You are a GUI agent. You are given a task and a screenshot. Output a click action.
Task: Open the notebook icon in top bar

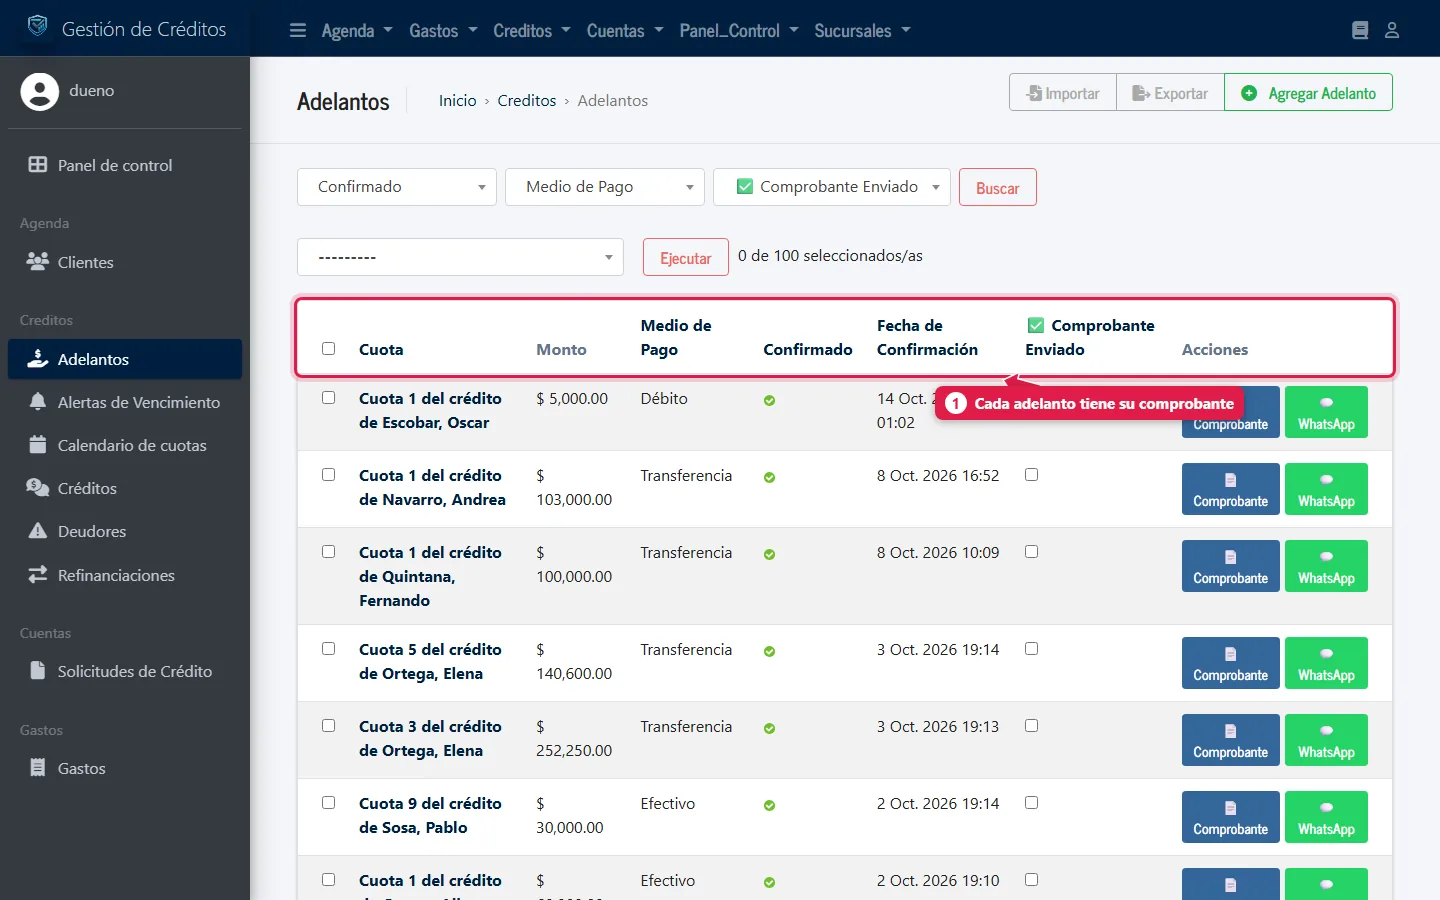1360,30
